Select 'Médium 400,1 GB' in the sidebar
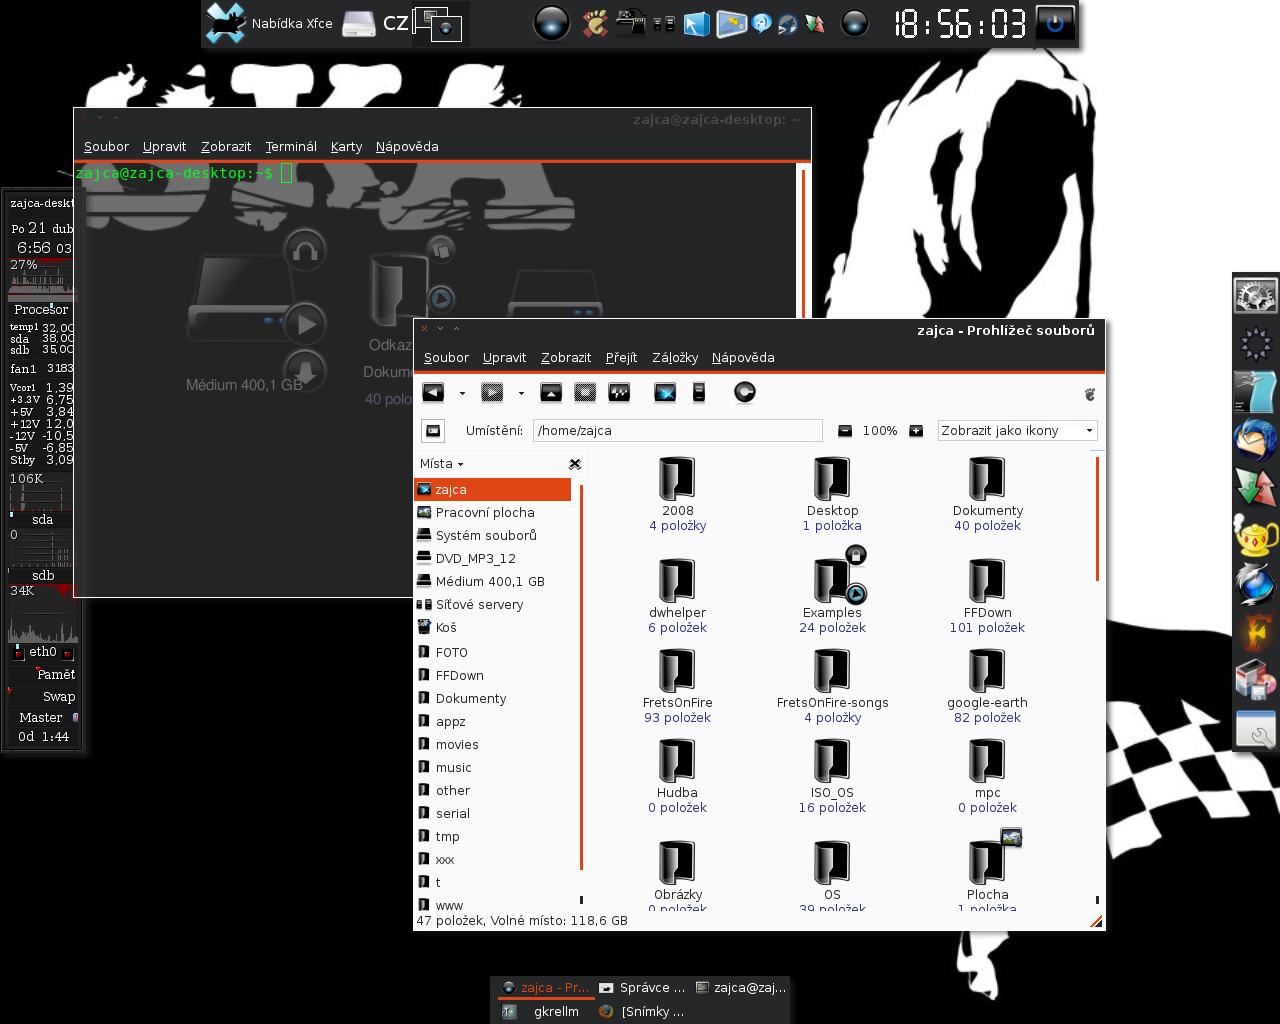 493,582
